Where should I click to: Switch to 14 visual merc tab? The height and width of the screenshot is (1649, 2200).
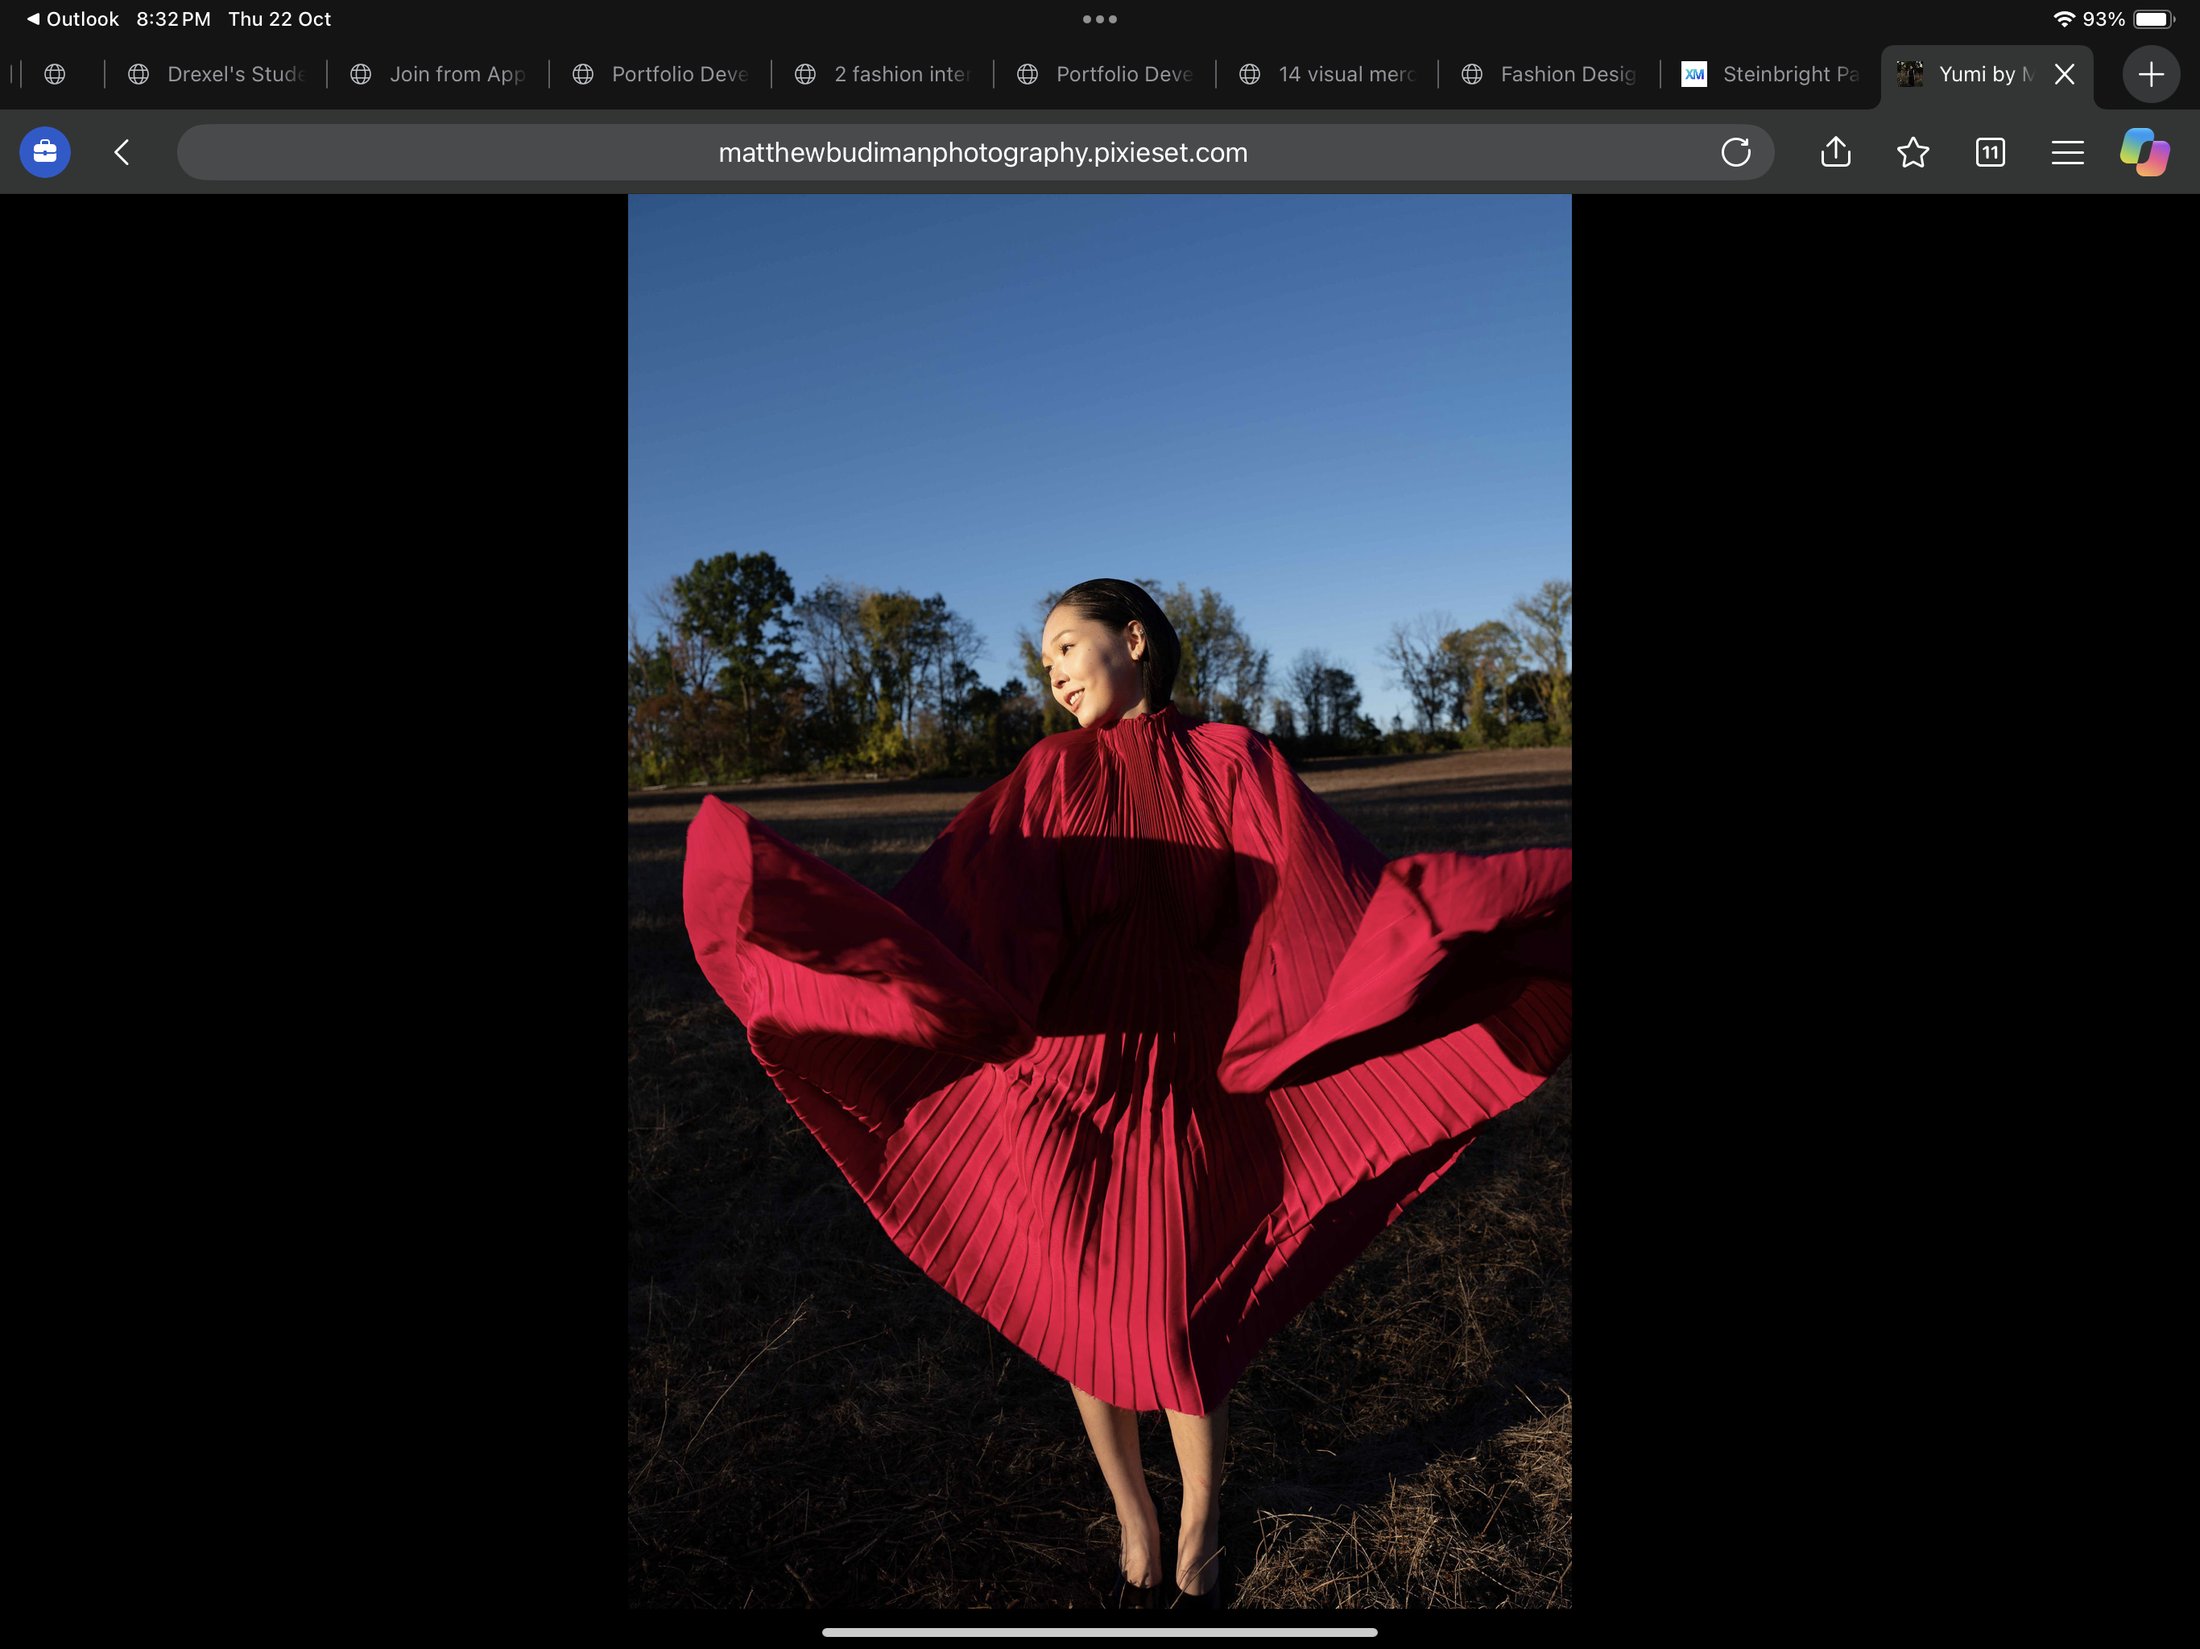pyautogui.click(x=1327, y=74)
